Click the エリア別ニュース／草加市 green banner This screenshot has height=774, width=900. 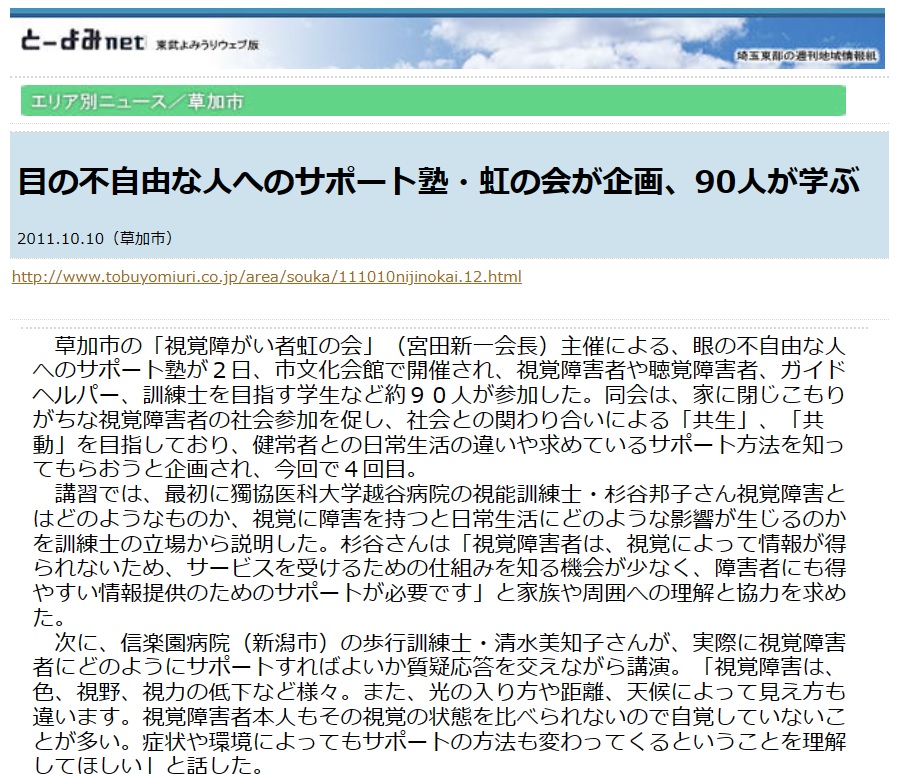[433, 101]
